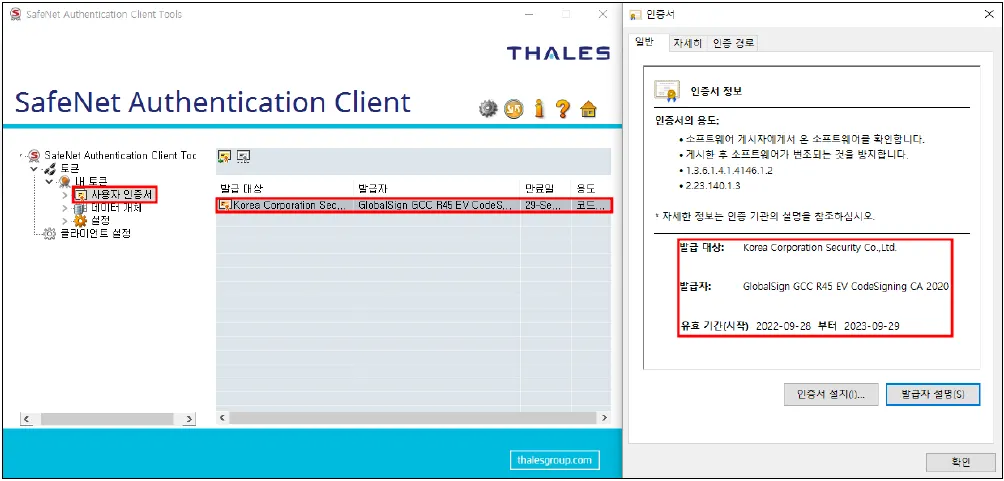Image resolution: width=1004 pixels, height=481 pixels.
Task: Expand the 사용자 인증서 tree node
Action: [64, 195]
